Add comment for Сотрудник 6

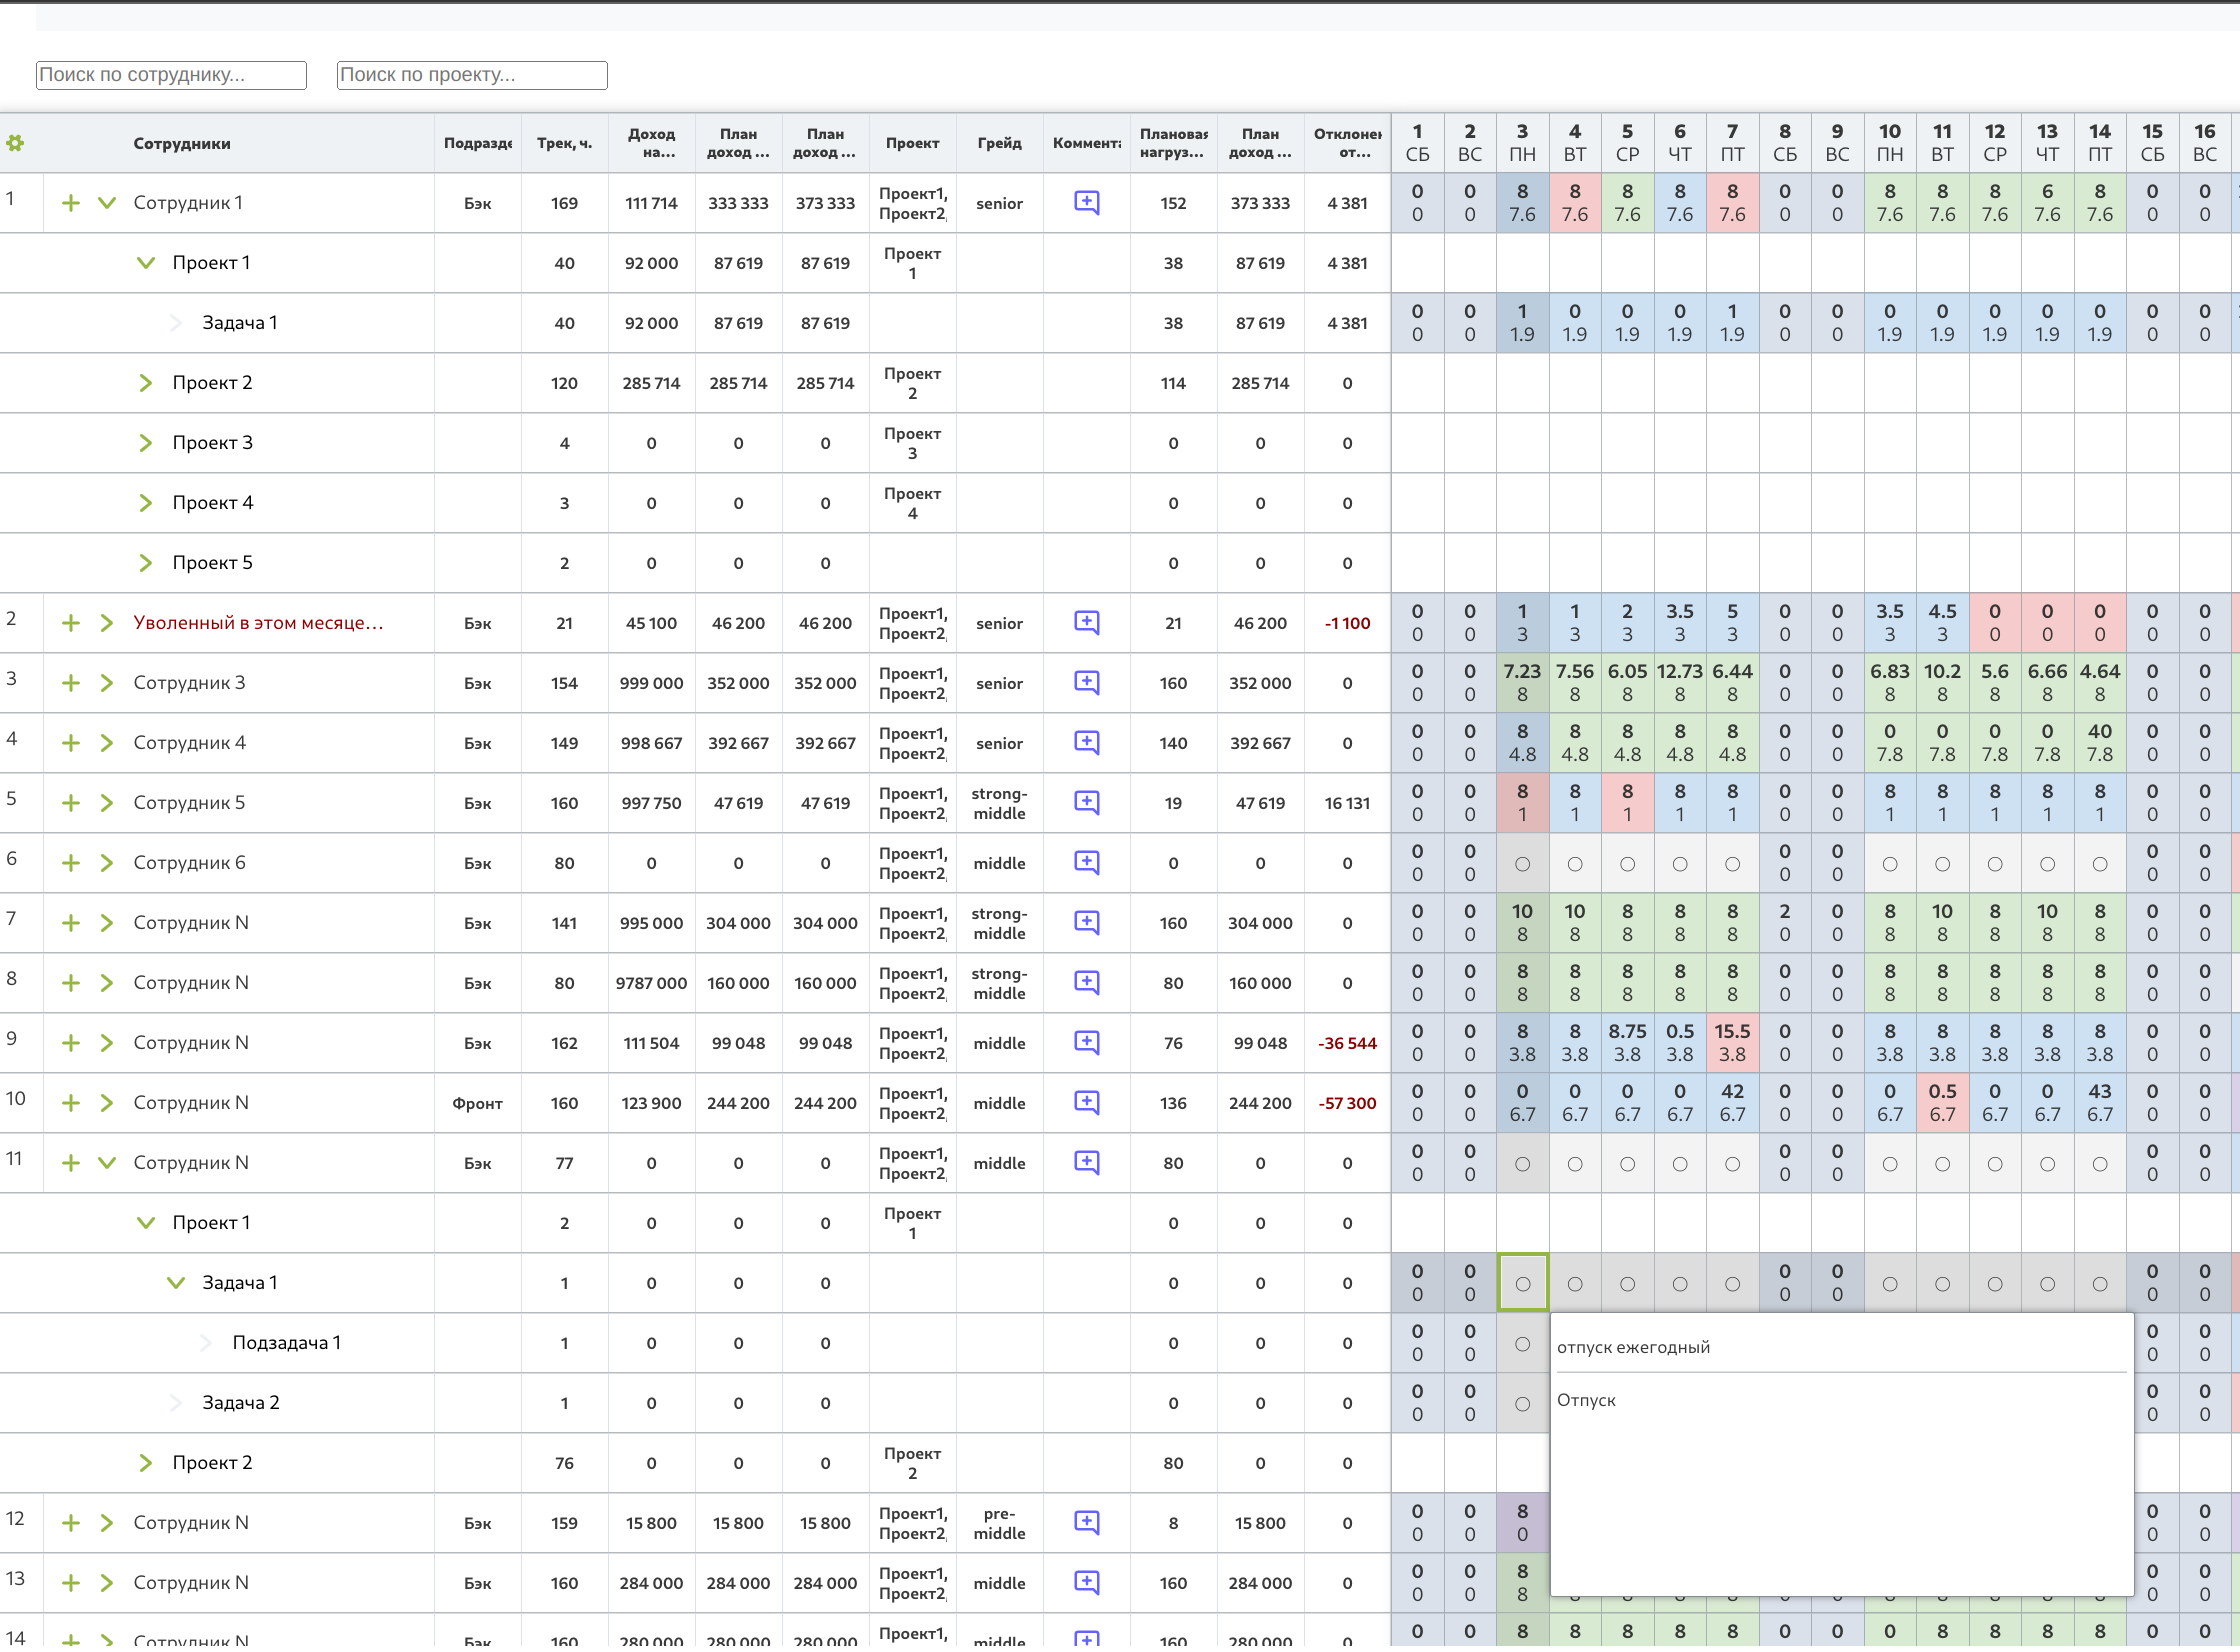1087,863
